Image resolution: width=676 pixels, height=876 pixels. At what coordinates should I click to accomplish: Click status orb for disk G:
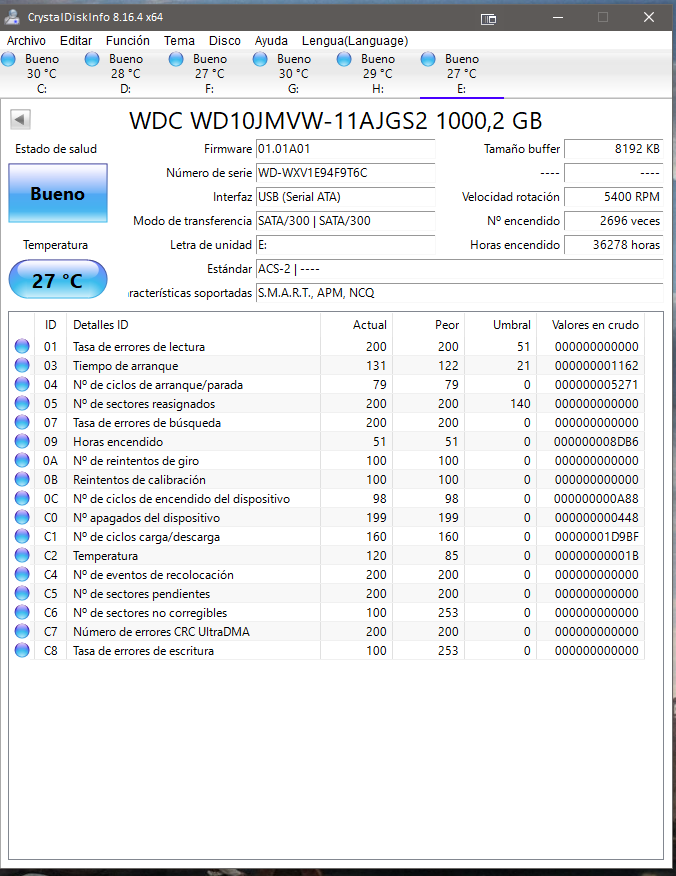[x=260, y=59]
